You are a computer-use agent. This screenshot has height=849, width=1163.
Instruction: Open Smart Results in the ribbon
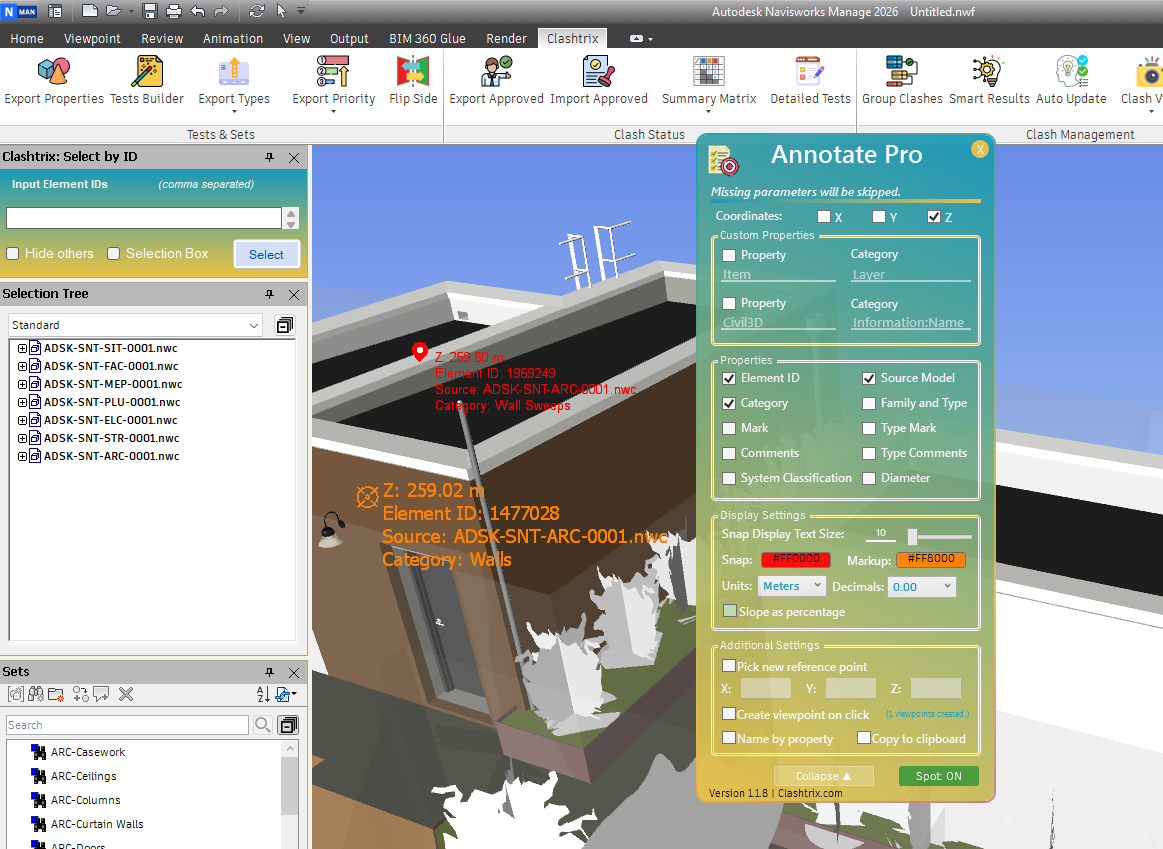pyautogui.click(x=989, y=72)
